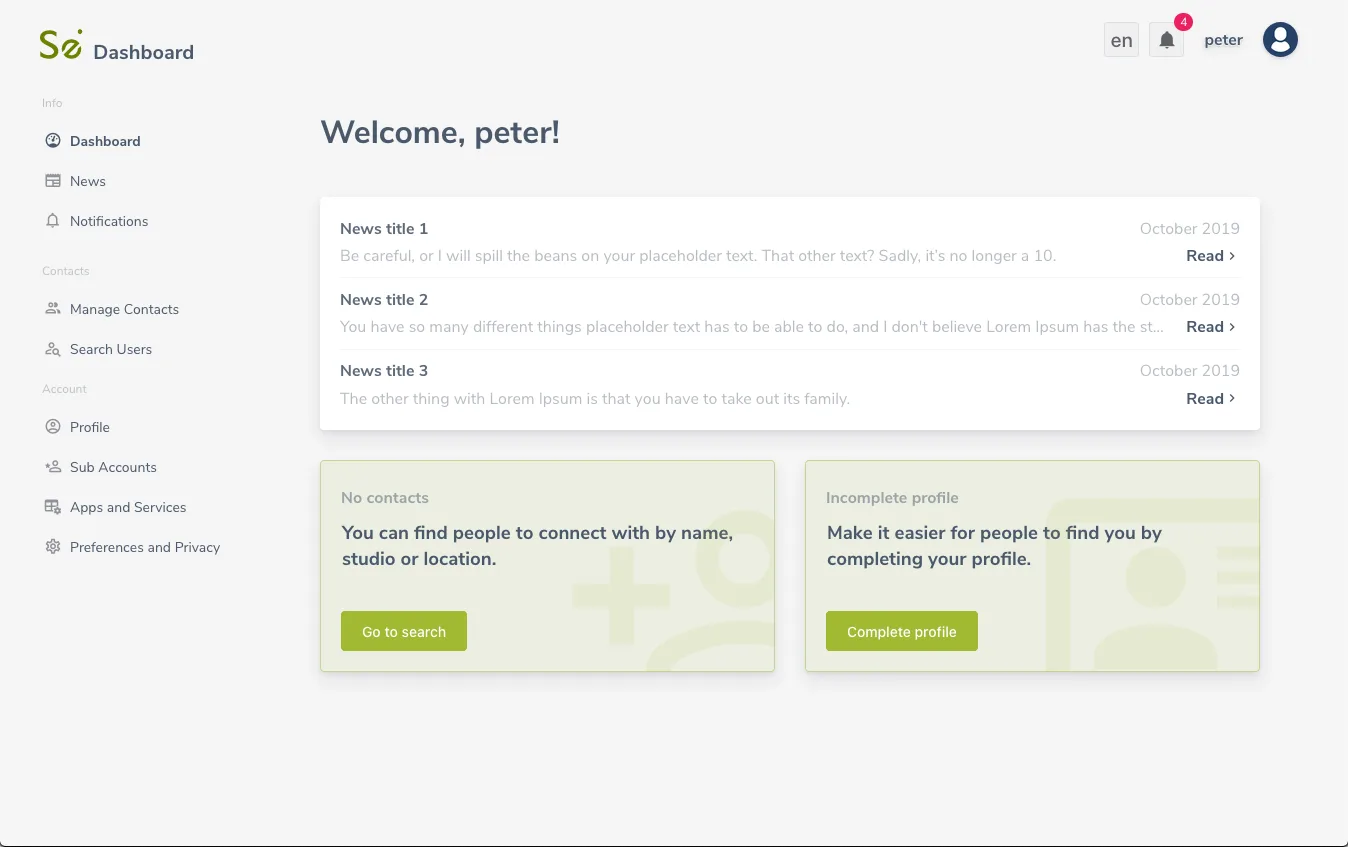Click the Apps and Services icon
The image size is (1348, 847).
tap(53, 507)
